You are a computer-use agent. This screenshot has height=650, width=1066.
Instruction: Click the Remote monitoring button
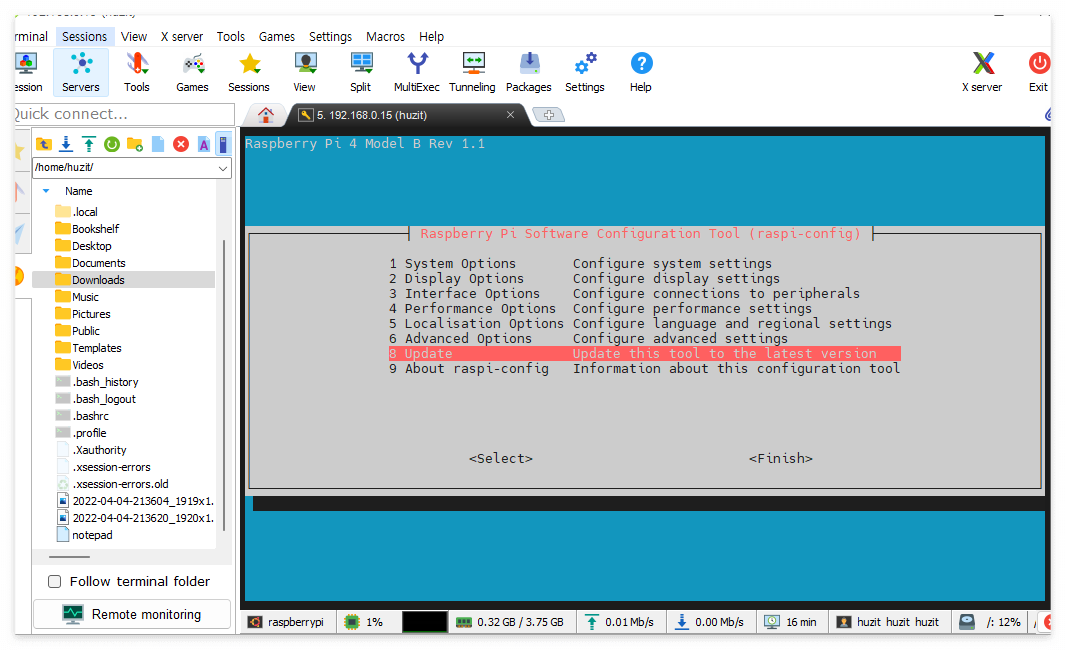pos(132,614)
